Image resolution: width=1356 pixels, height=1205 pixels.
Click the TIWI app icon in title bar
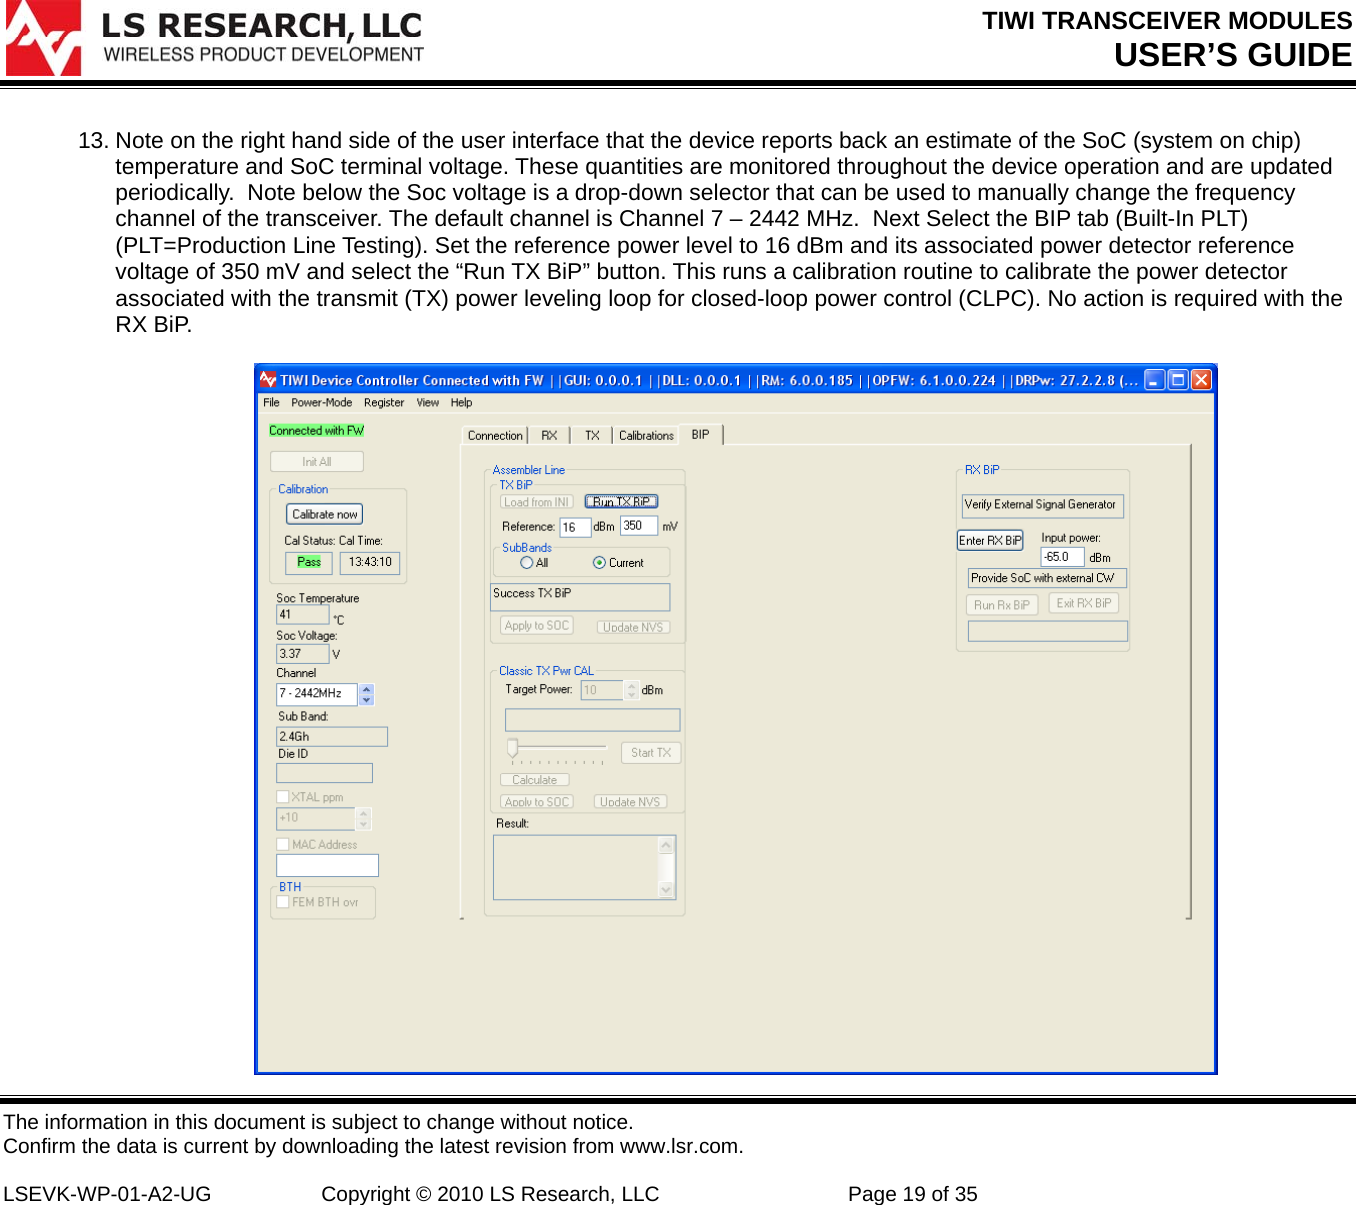[x=268, y=380]
